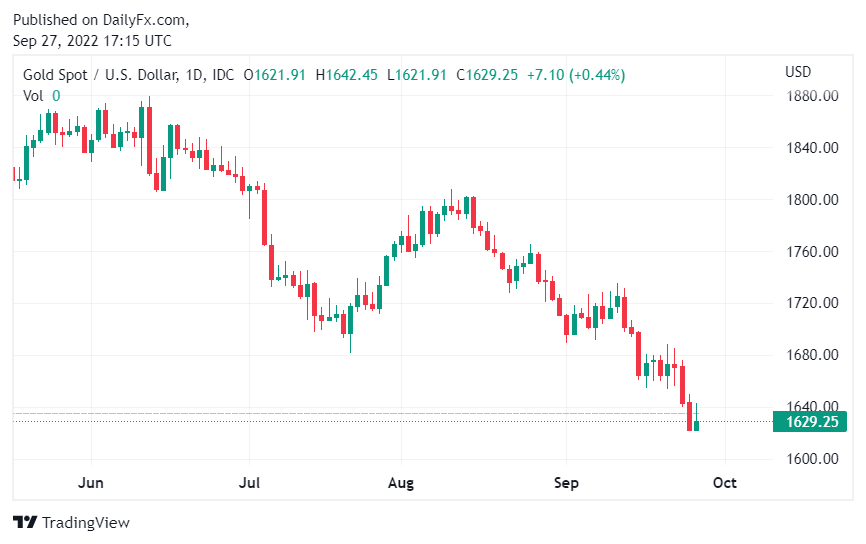Select the Aug label on time axis
Screen dimensions: 866x544
401,482
